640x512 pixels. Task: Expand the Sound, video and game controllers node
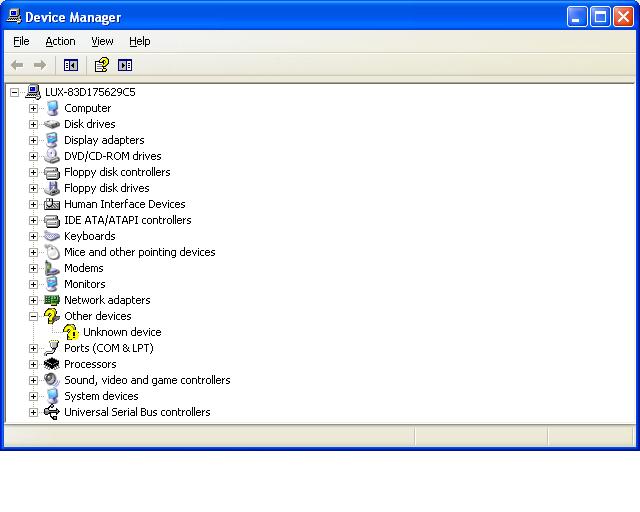(x=33, y=380)
